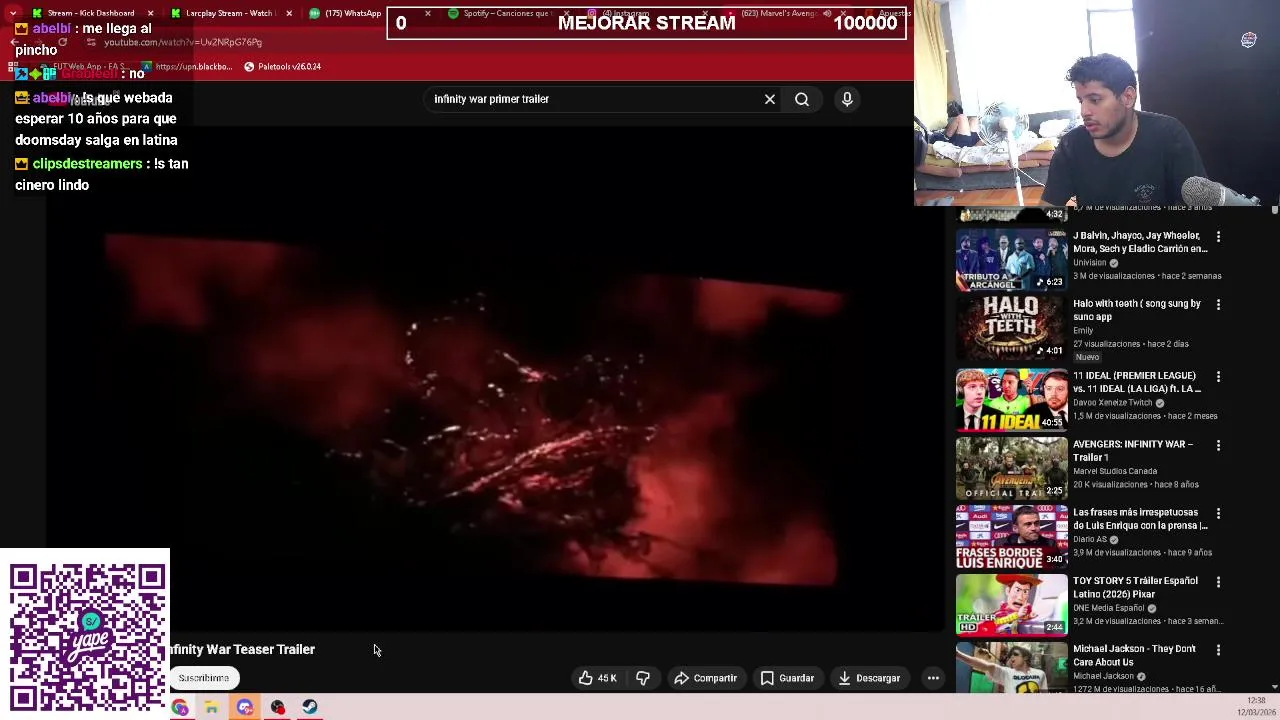
Task: Open options menu for Halo with teeth video
Action: coord(1218,304)
